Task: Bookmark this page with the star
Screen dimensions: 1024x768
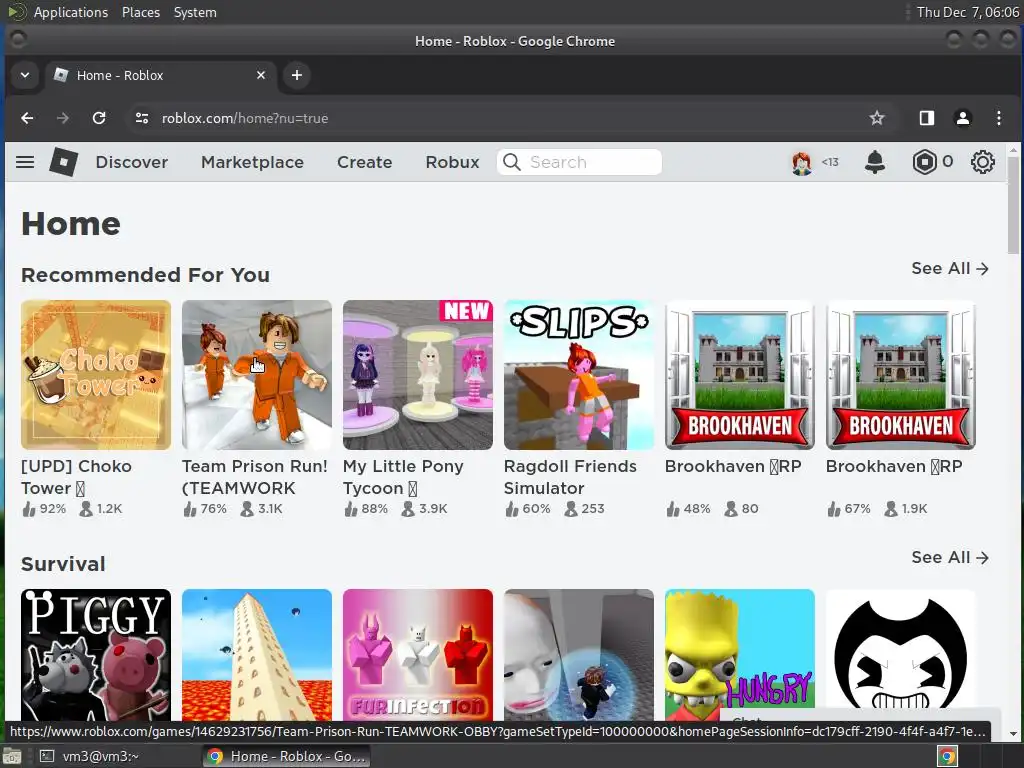Action: [x=876, y=118]
